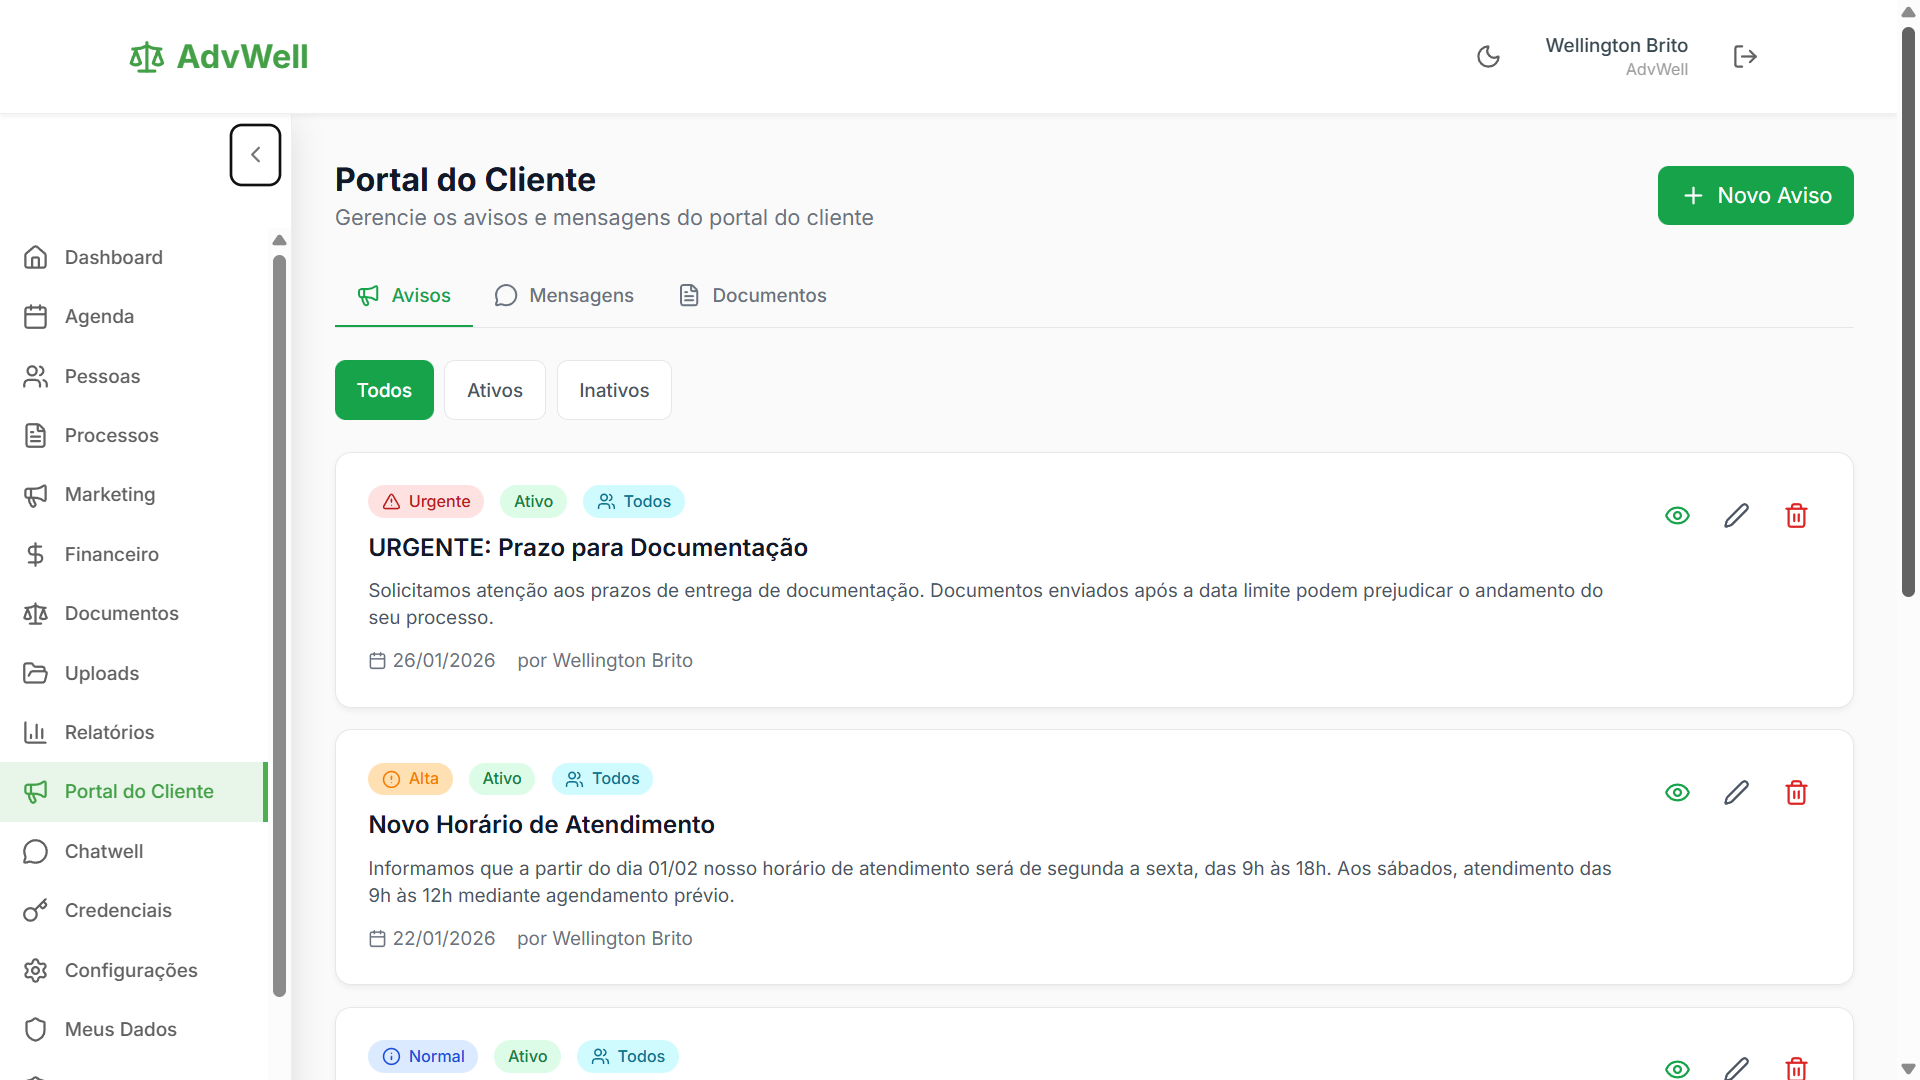Image resolution: width=1920 pixels, height=1080 pixels.
Task: Click the Processos document icon
Action: pyautogui.click(x=36, y=435)
